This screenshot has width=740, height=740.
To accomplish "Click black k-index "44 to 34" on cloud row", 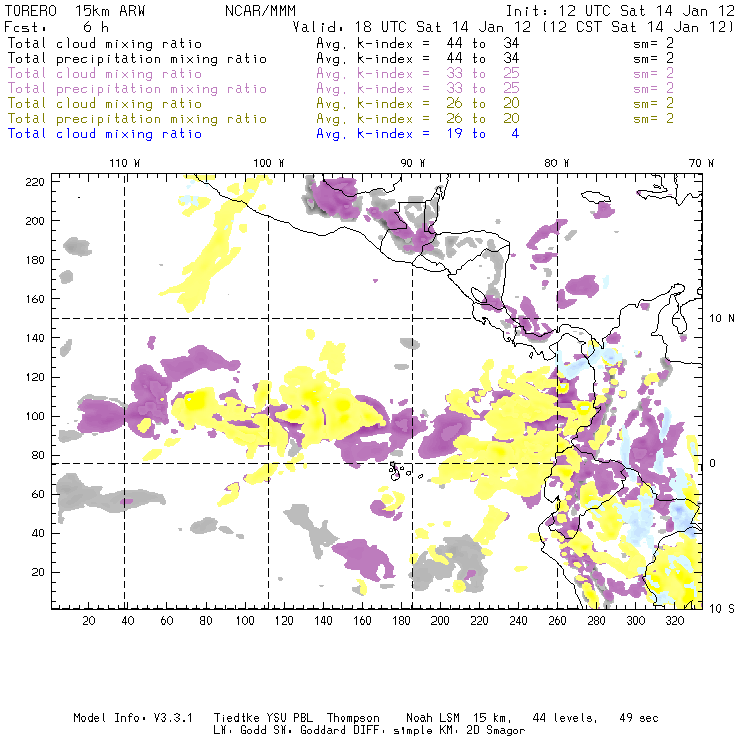I will click(x=483, y=43).
